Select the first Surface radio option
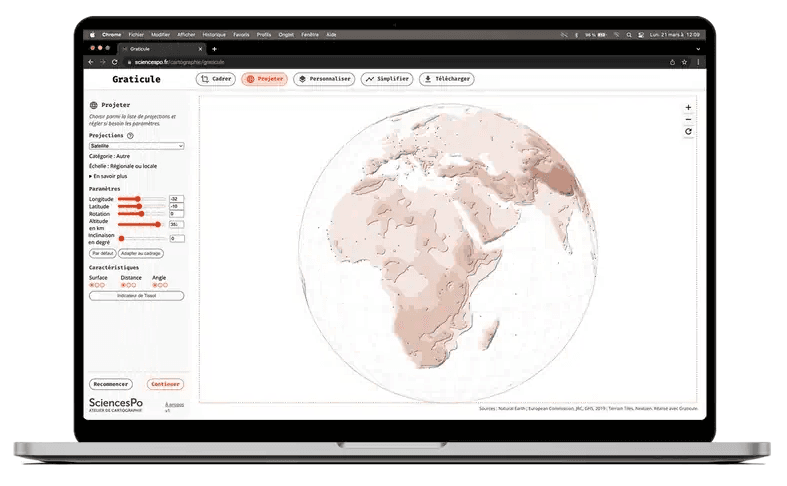The image size is (787, 486). pyautogui.click(x=92, y=285)
